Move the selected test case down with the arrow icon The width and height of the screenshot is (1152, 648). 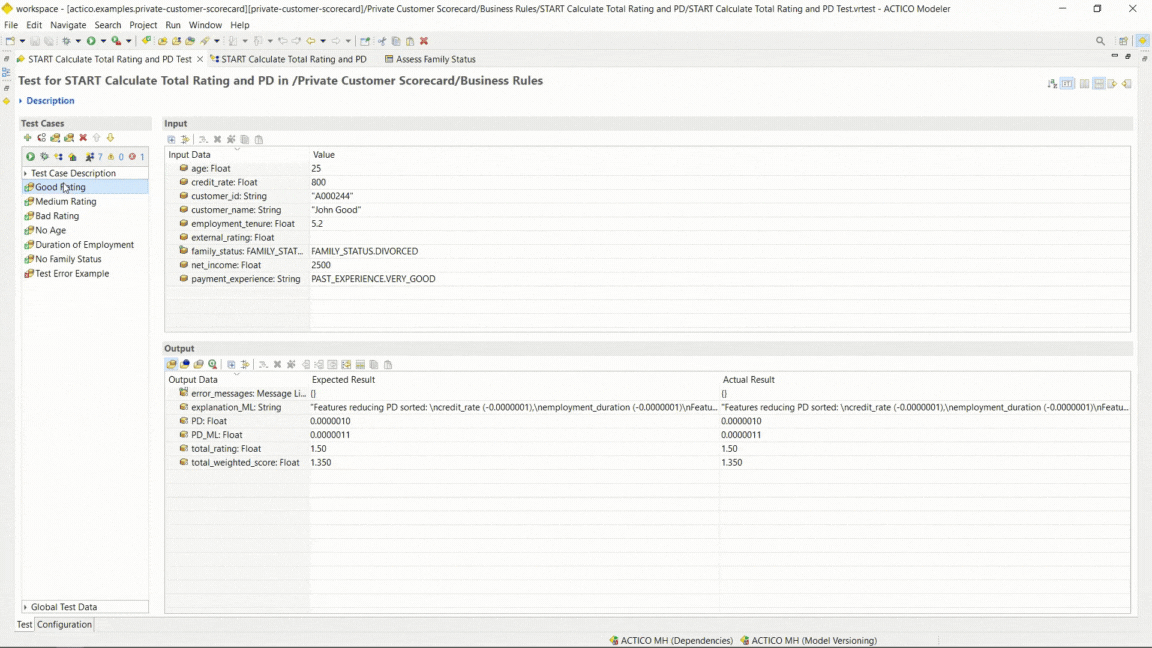point(110,138)
